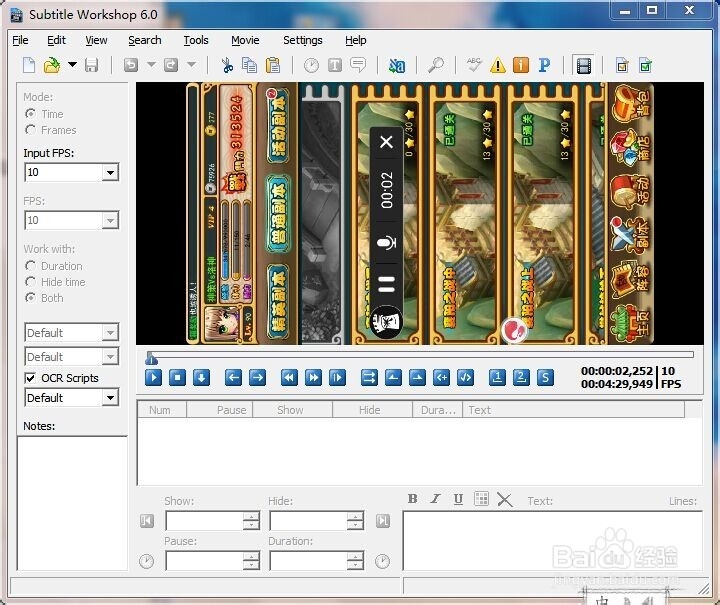This screenshot has height=605, width=720.
Task: Expand the Input FPS dropdown
Action: click(x=110, y=173)
